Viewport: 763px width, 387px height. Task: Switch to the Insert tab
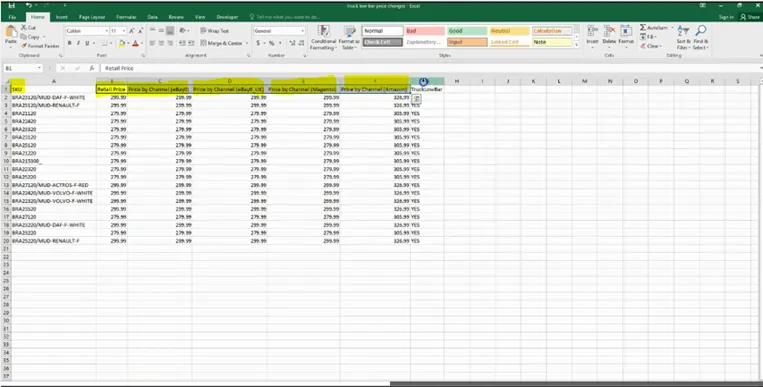pyautogui.click(x=62, y=17)
